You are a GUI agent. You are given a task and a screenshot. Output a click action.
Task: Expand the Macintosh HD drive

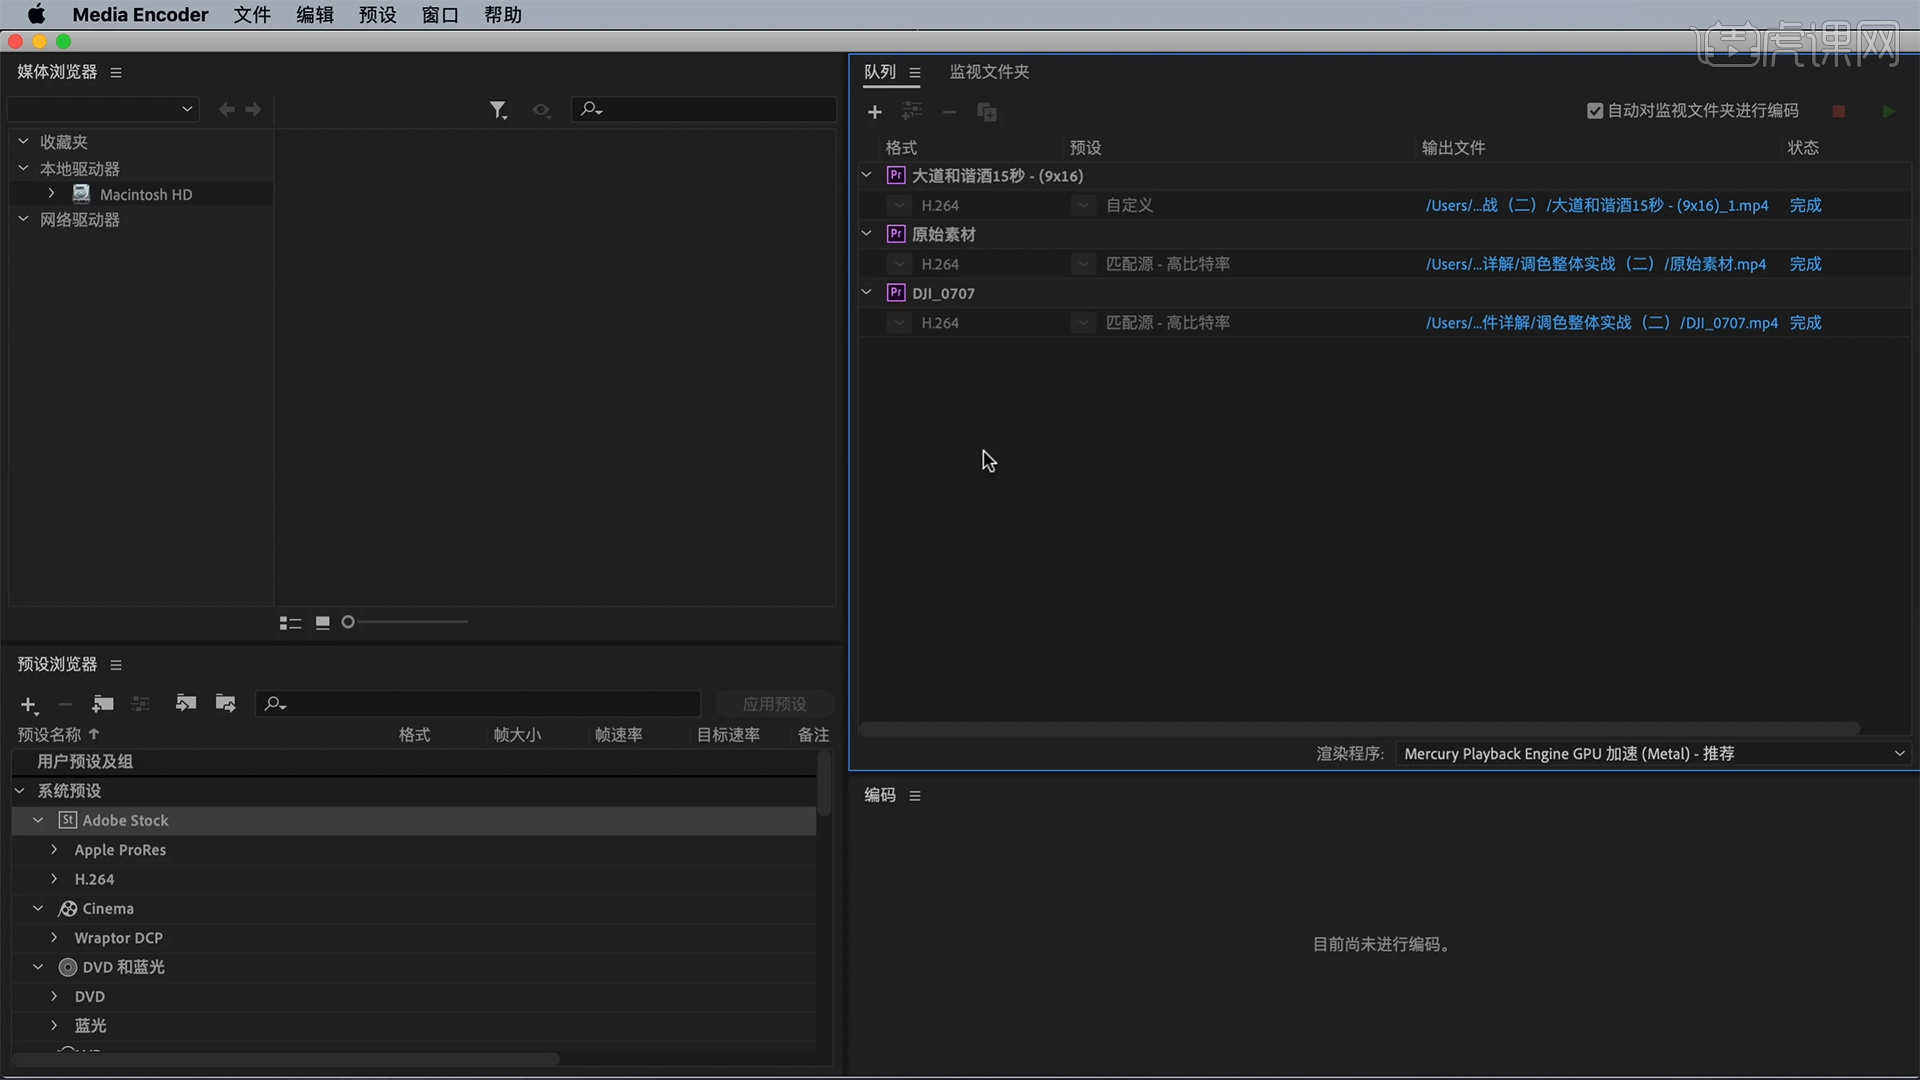[51, 194]
